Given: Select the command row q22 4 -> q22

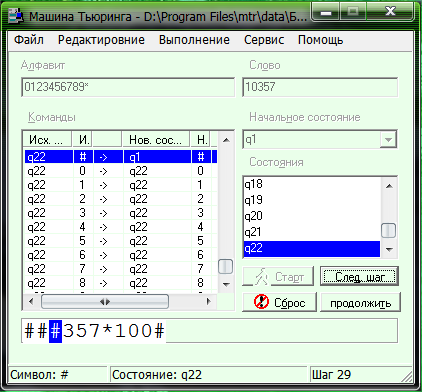Looking at the screenshot, I should 120,227.
